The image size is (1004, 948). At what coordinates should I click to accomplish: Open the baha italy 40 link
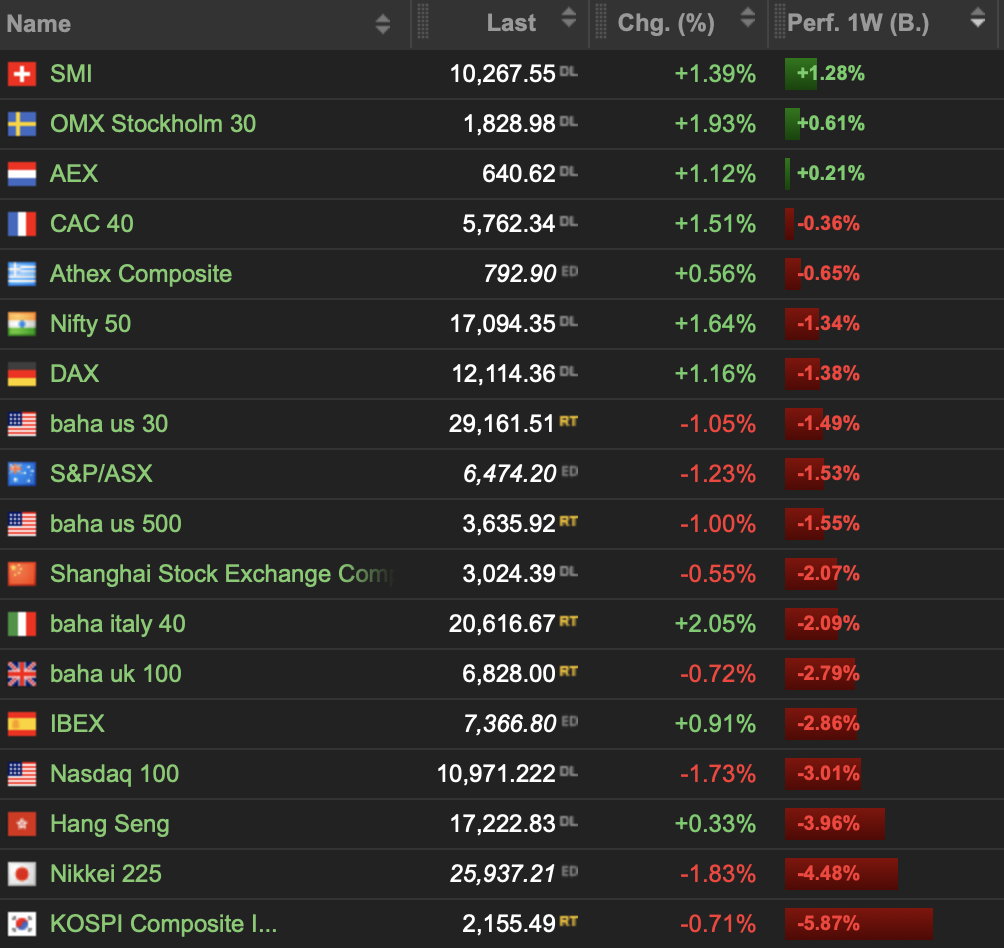118,624
